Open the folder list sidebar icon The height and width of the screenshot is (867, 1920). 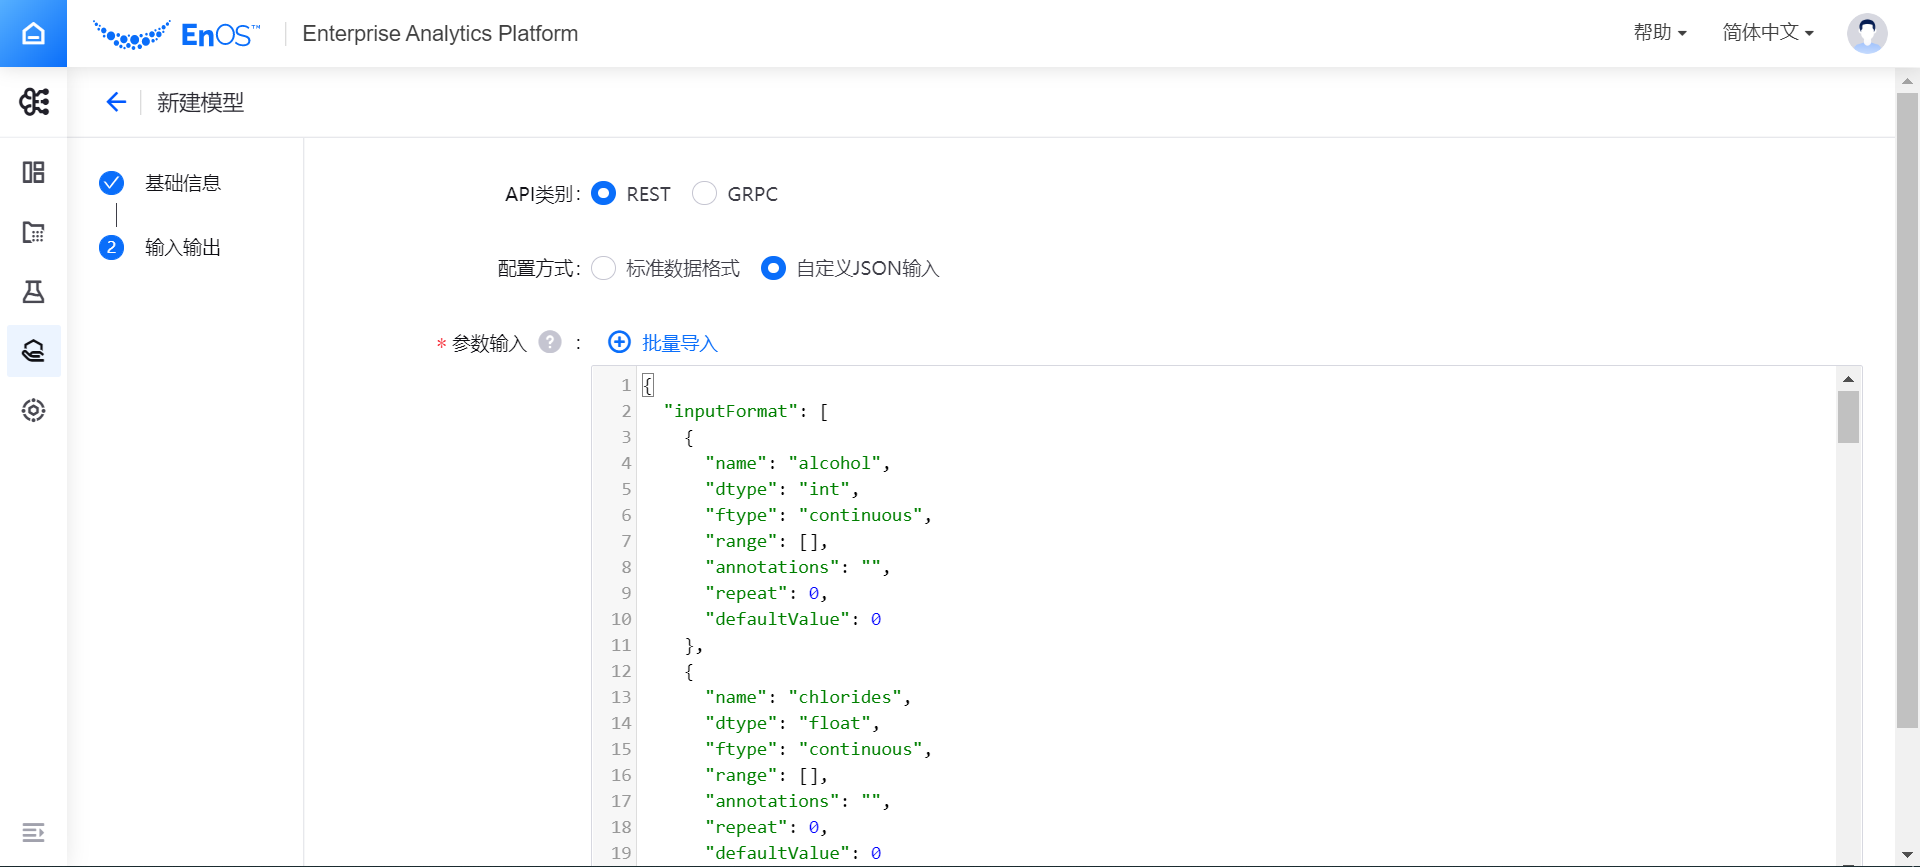34,232
